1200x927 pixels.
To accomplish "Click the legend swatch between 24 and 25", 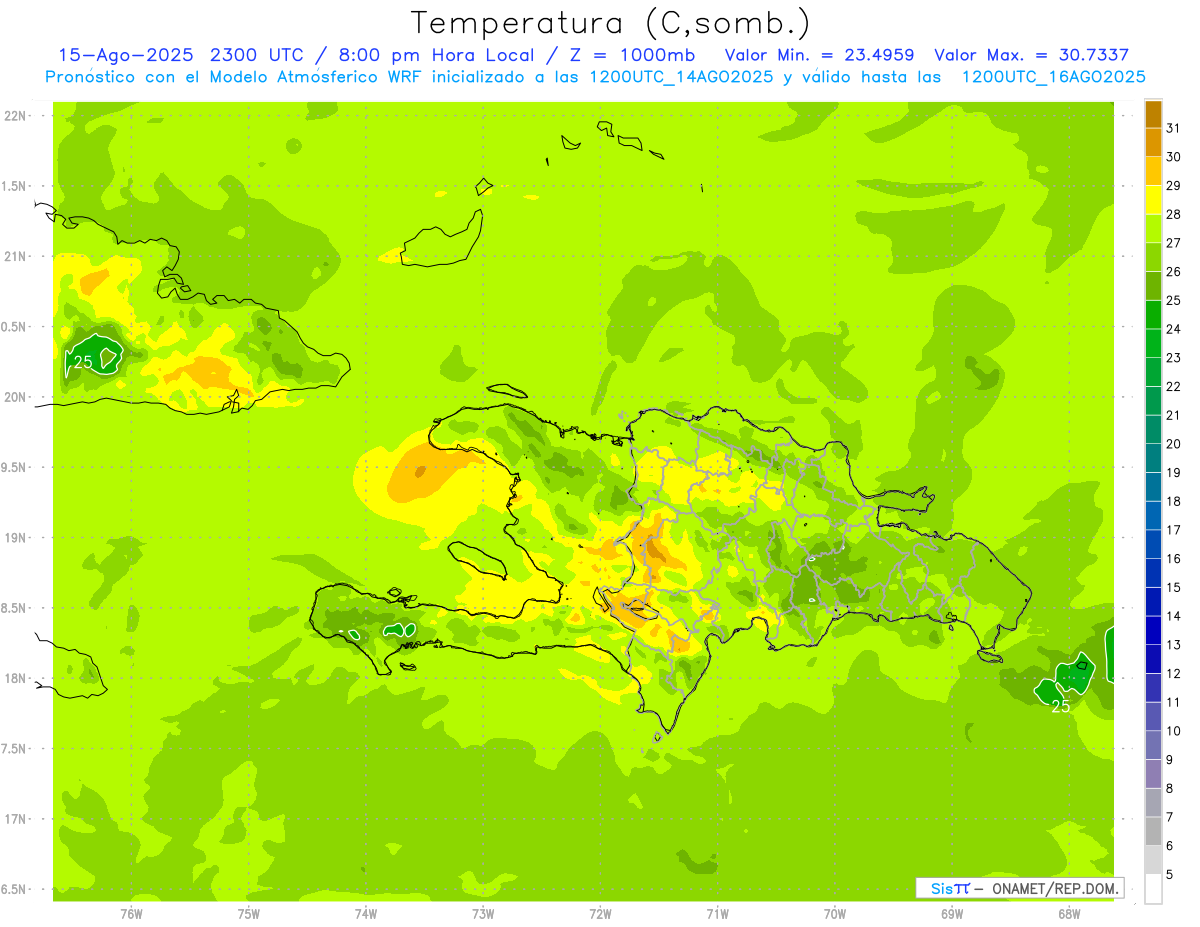I will pos(1153,315).
